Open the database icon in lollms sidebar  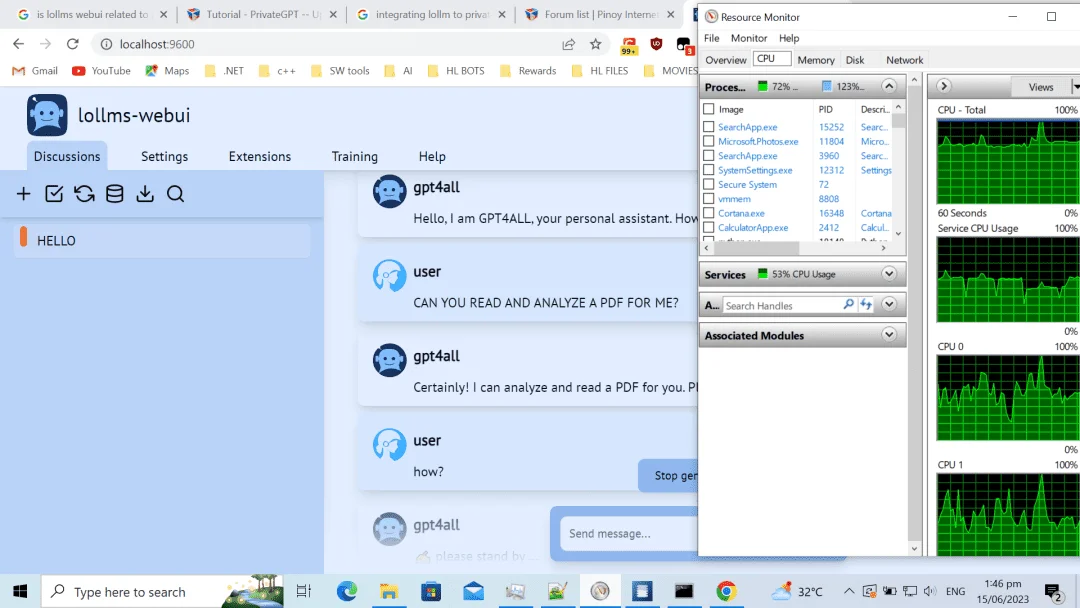(114, 194)
